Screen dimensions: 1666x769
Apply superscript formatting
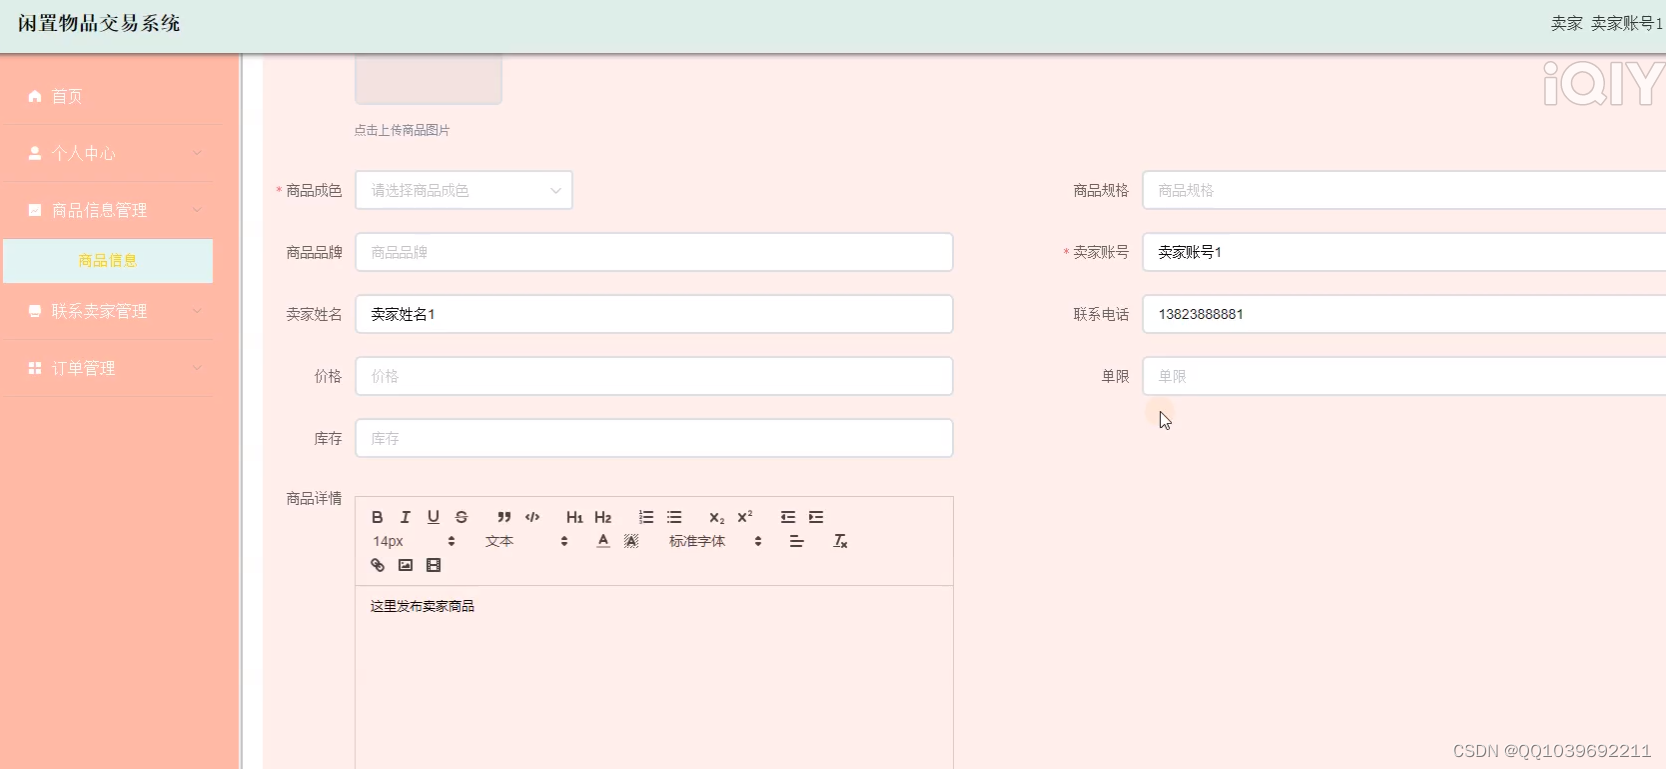click(744, 517)
